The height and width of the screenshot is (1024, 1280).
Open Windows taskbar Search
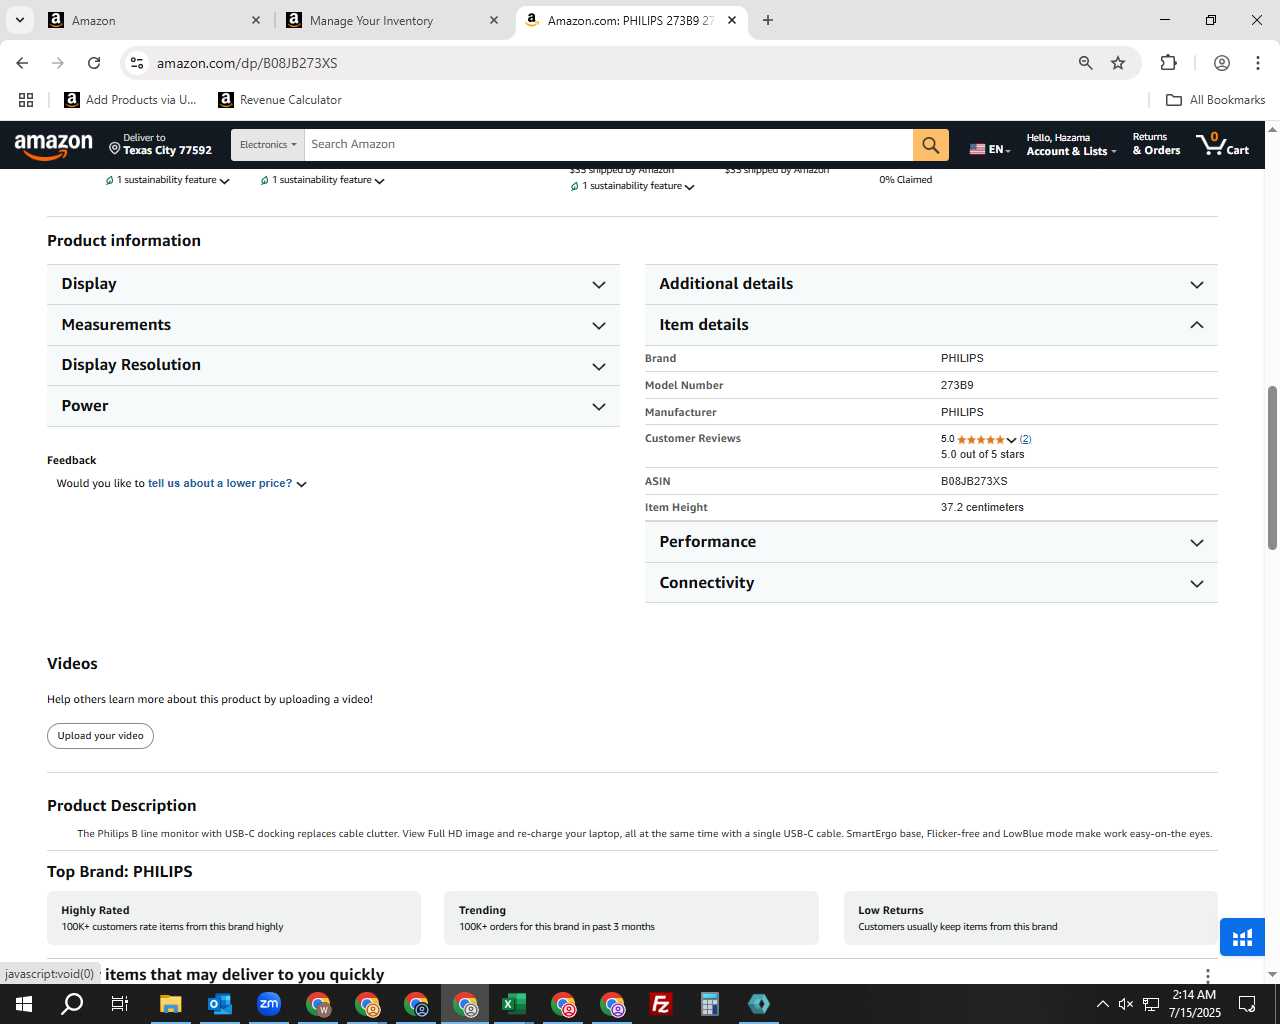72,1004
